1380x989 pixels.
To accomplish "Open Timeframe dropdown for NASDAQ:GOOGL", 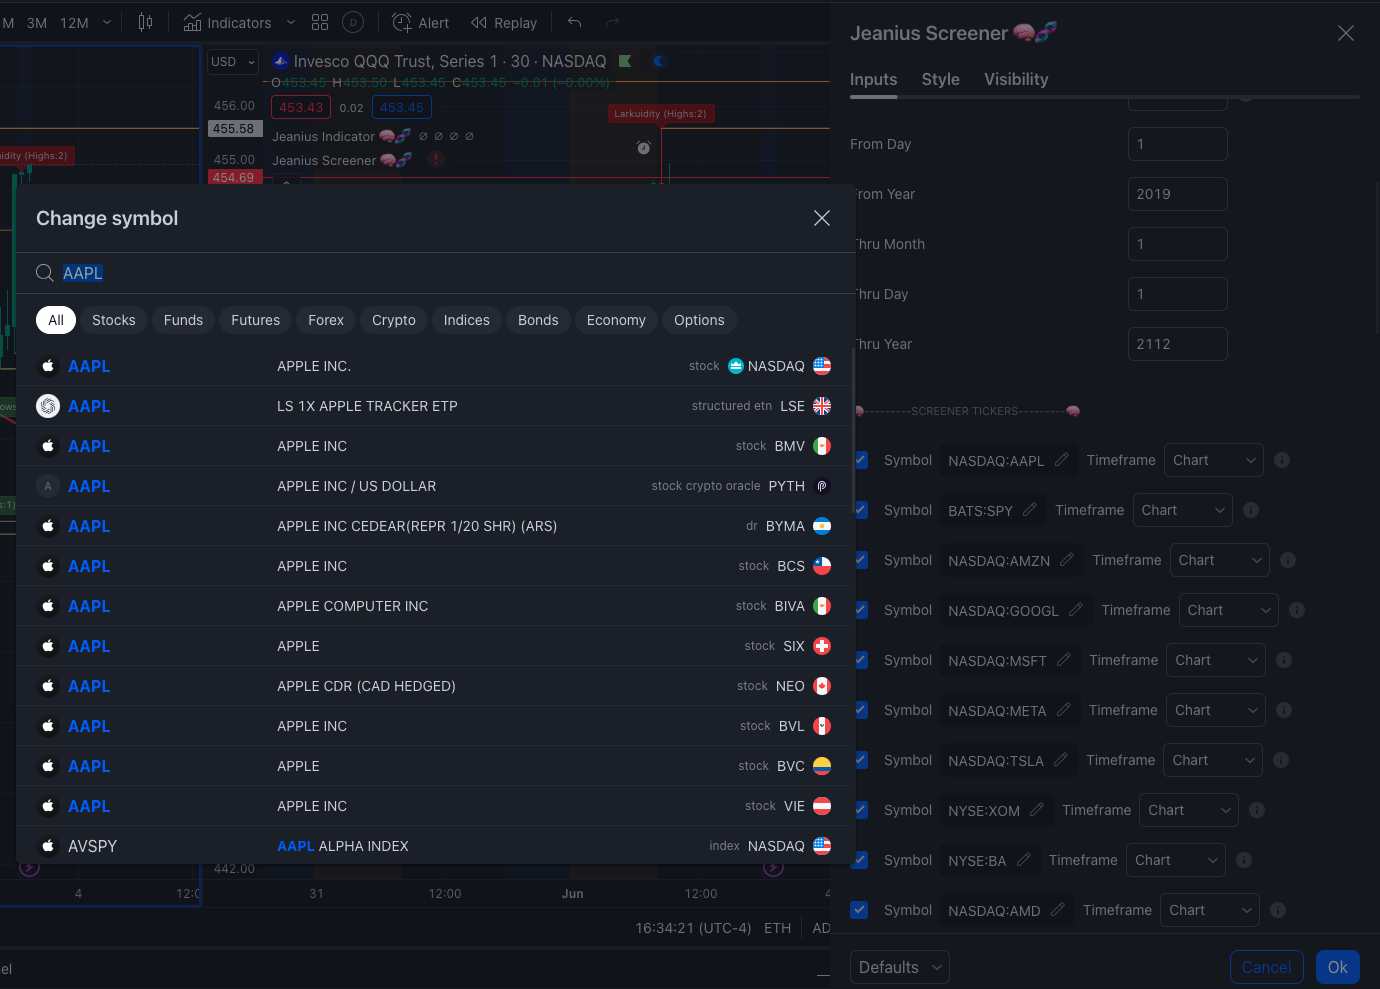I will tap(1229, 610).
